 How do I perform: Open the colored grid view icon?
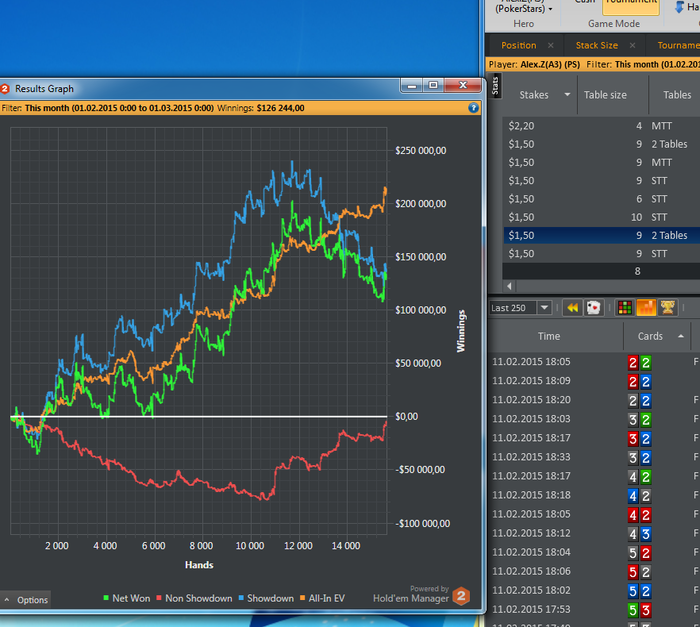click(624, 308)
